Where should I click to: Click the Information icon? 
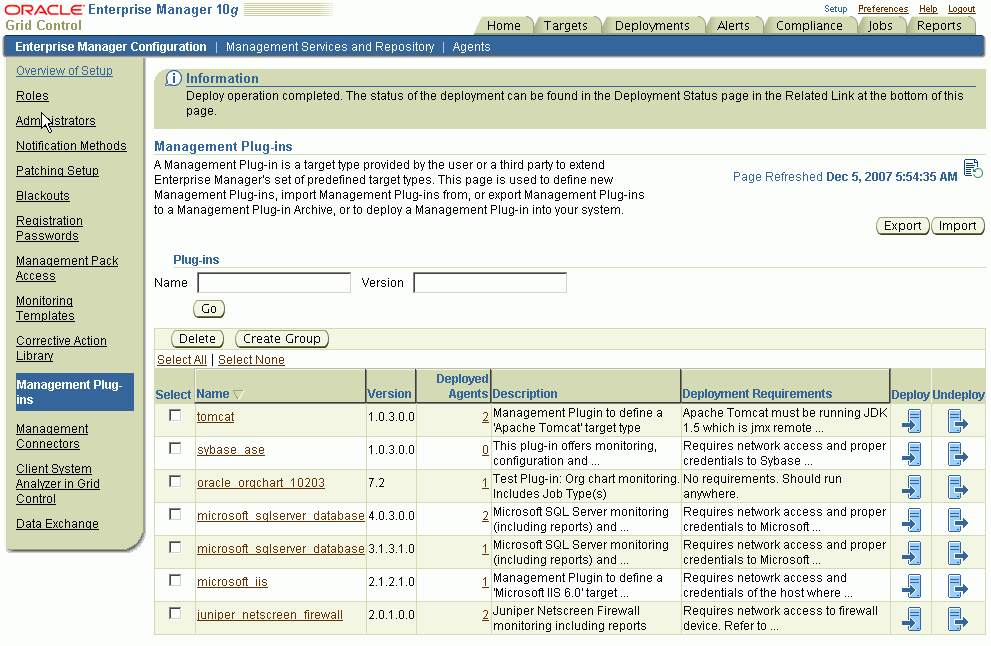click(x=173, y=78)
